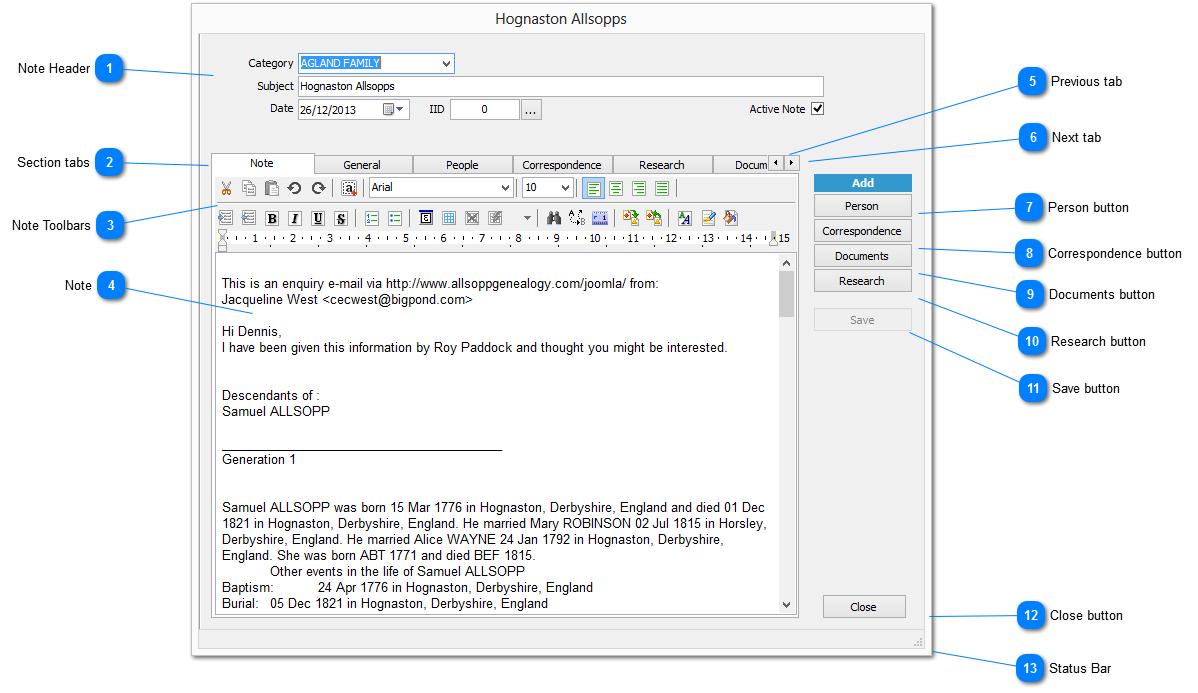Open Find with the binoculars icon
The image size is (1198, 693).
(554, 218)
